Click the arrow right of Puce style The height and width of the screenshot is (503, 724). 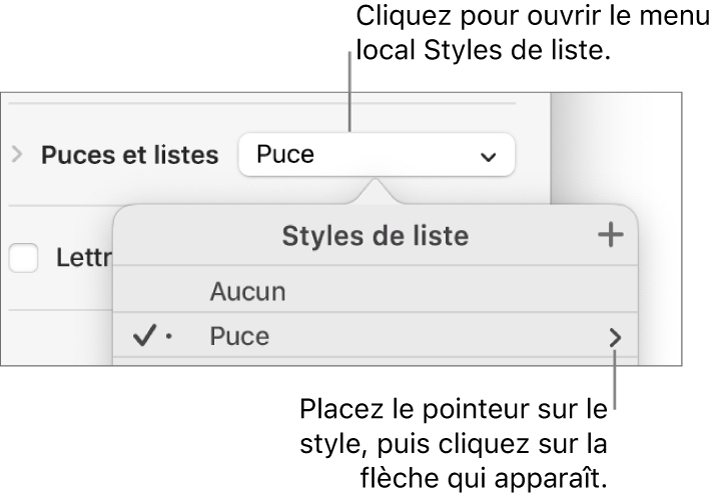[x=614, y=339]
